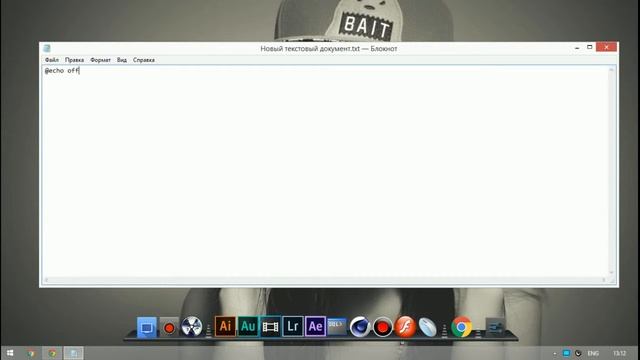Image resolution: width=640 pixels, height=360 pixels.
Task: Launch the round black record icon in dock
Action: point(382,327)
